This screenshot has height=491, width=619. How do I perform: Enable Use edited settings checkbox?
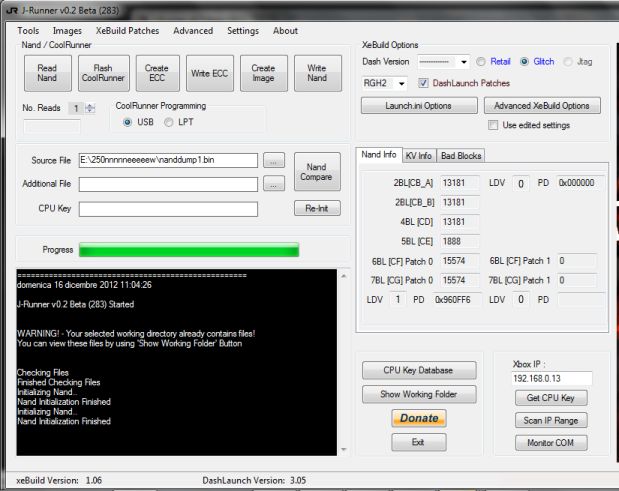(x=493, y=125)
